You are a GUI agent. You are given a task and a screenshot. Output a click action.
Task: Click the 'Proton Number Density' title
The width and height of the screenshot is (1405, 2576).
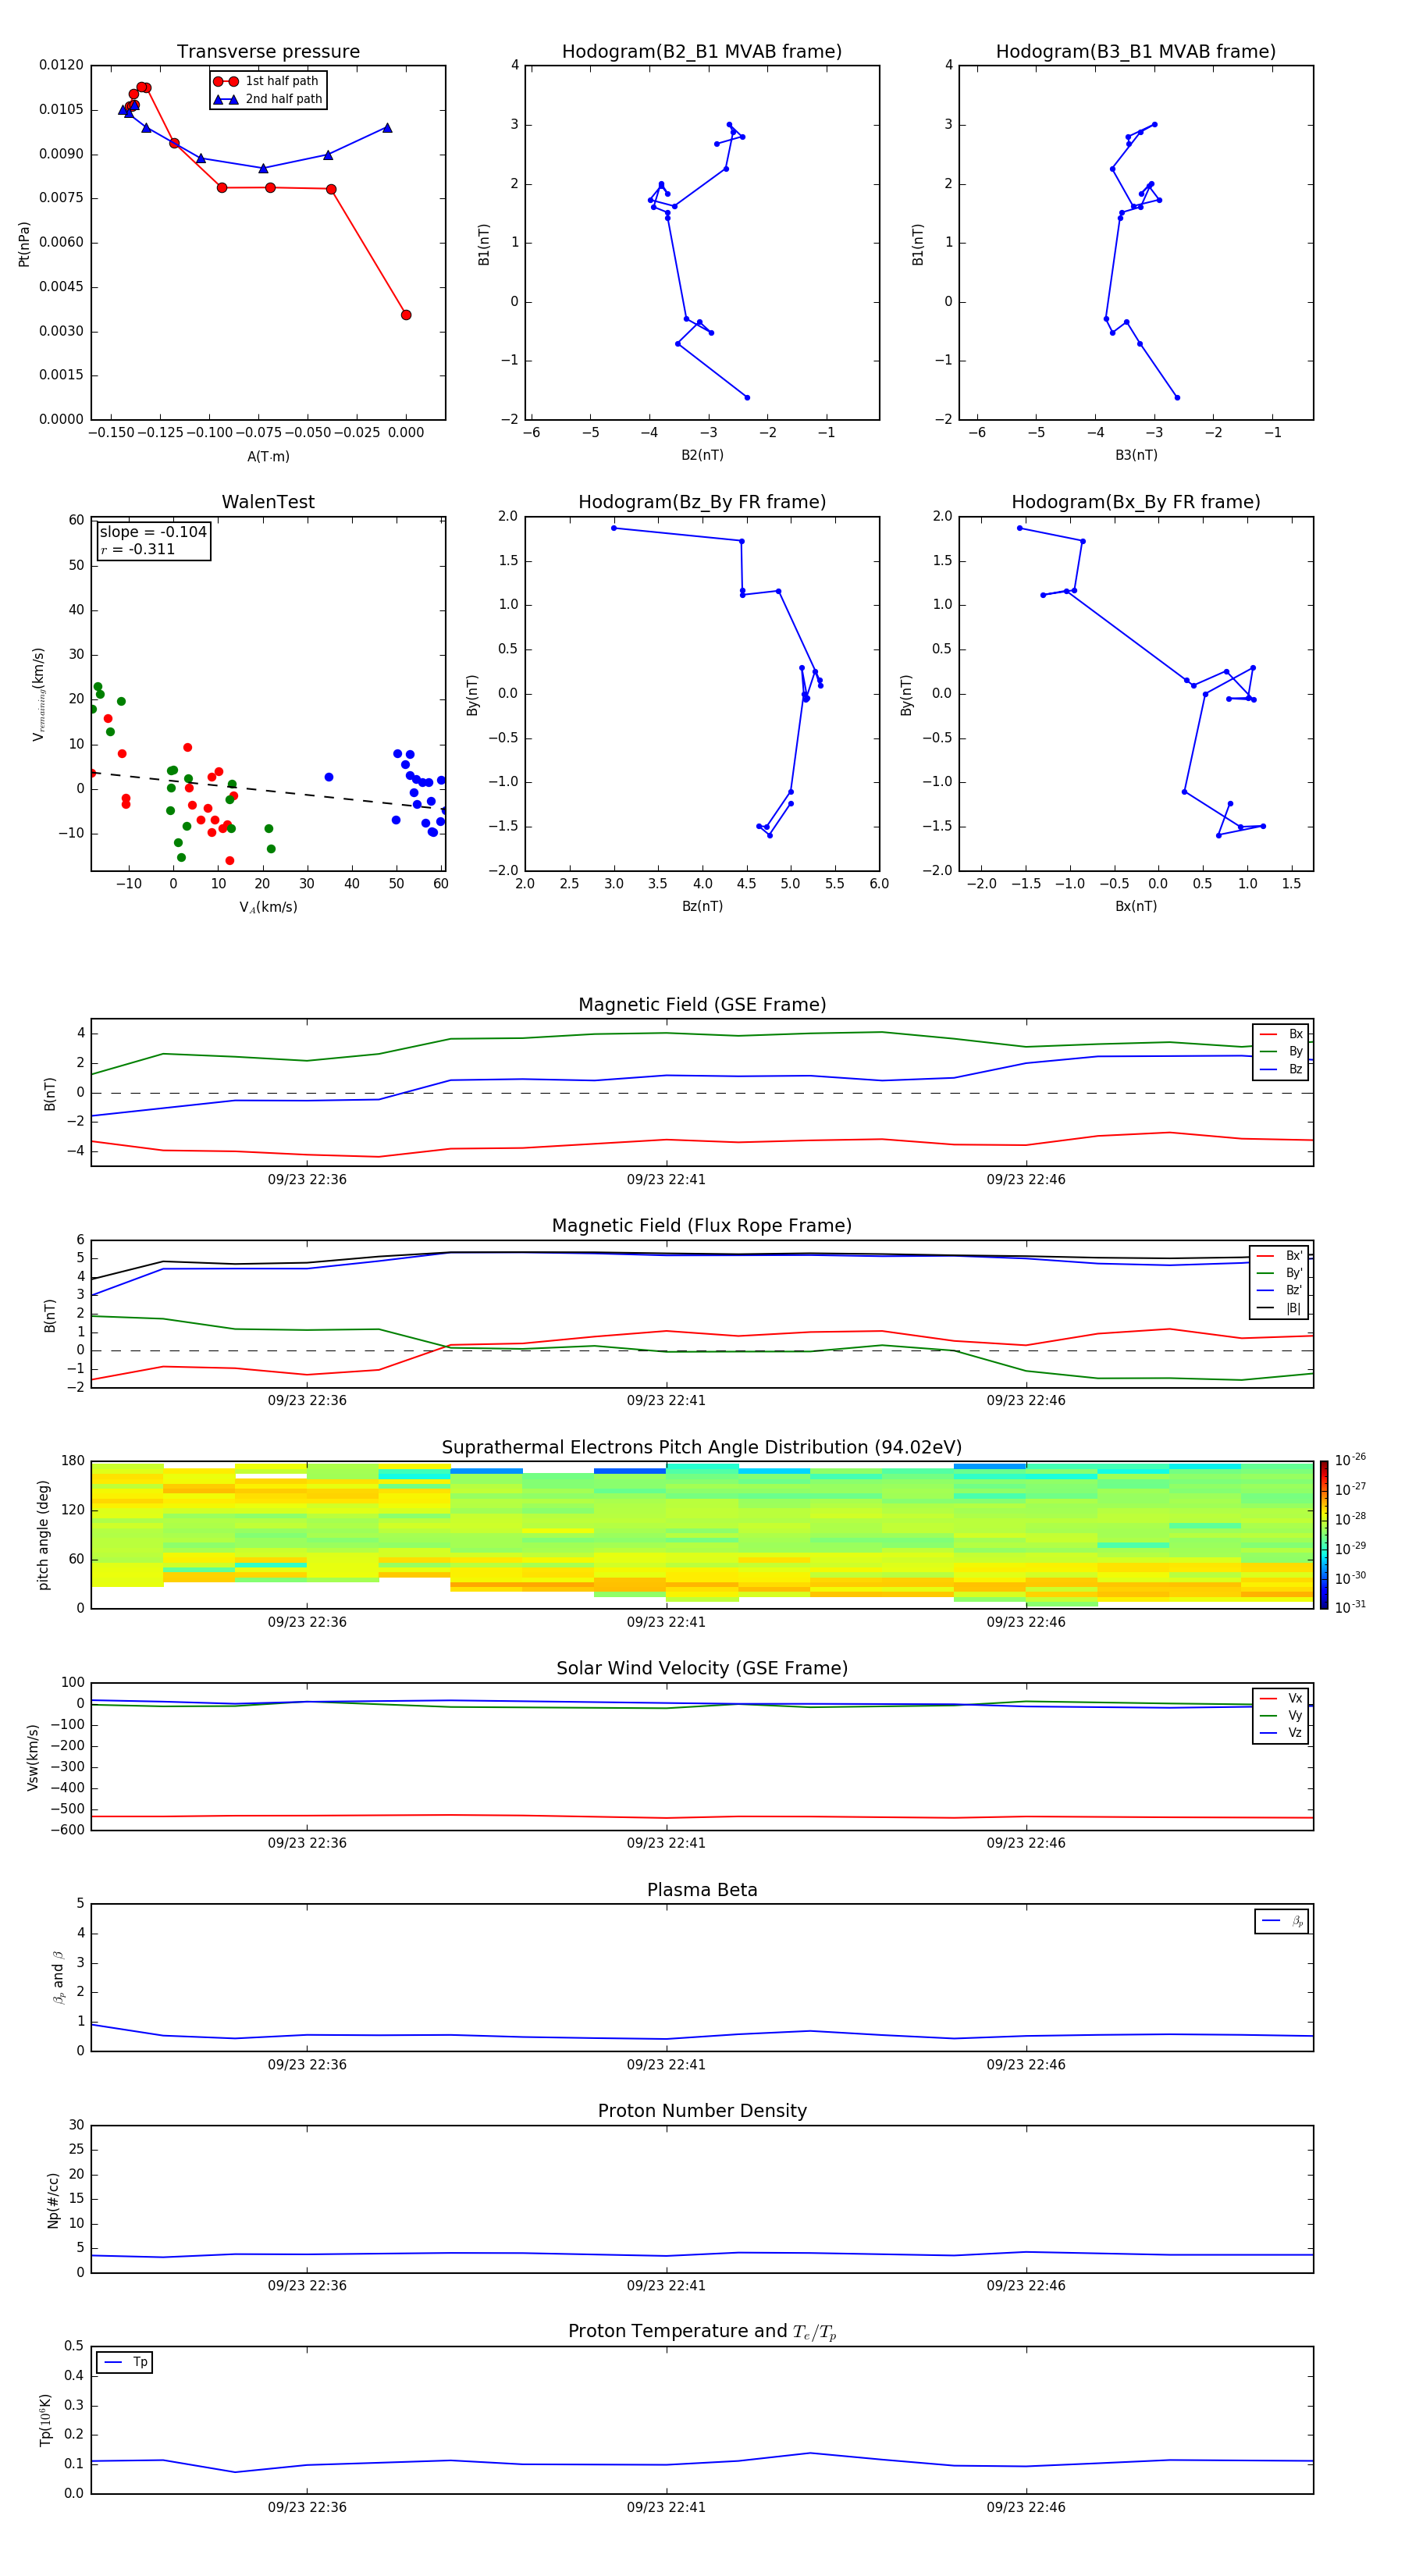click(x=702, y=2111)
